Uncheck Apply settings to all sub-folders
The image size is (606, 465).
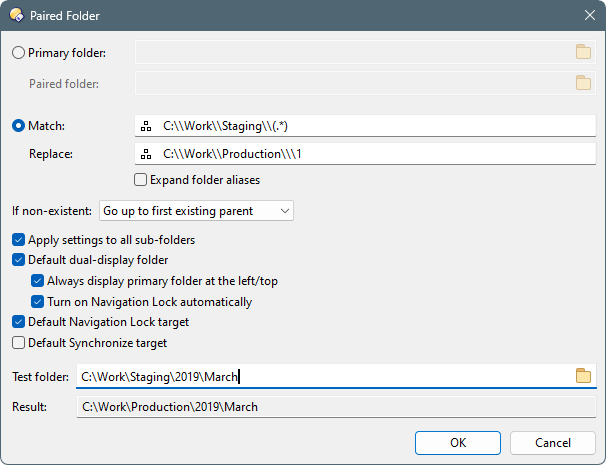(19, 240)
